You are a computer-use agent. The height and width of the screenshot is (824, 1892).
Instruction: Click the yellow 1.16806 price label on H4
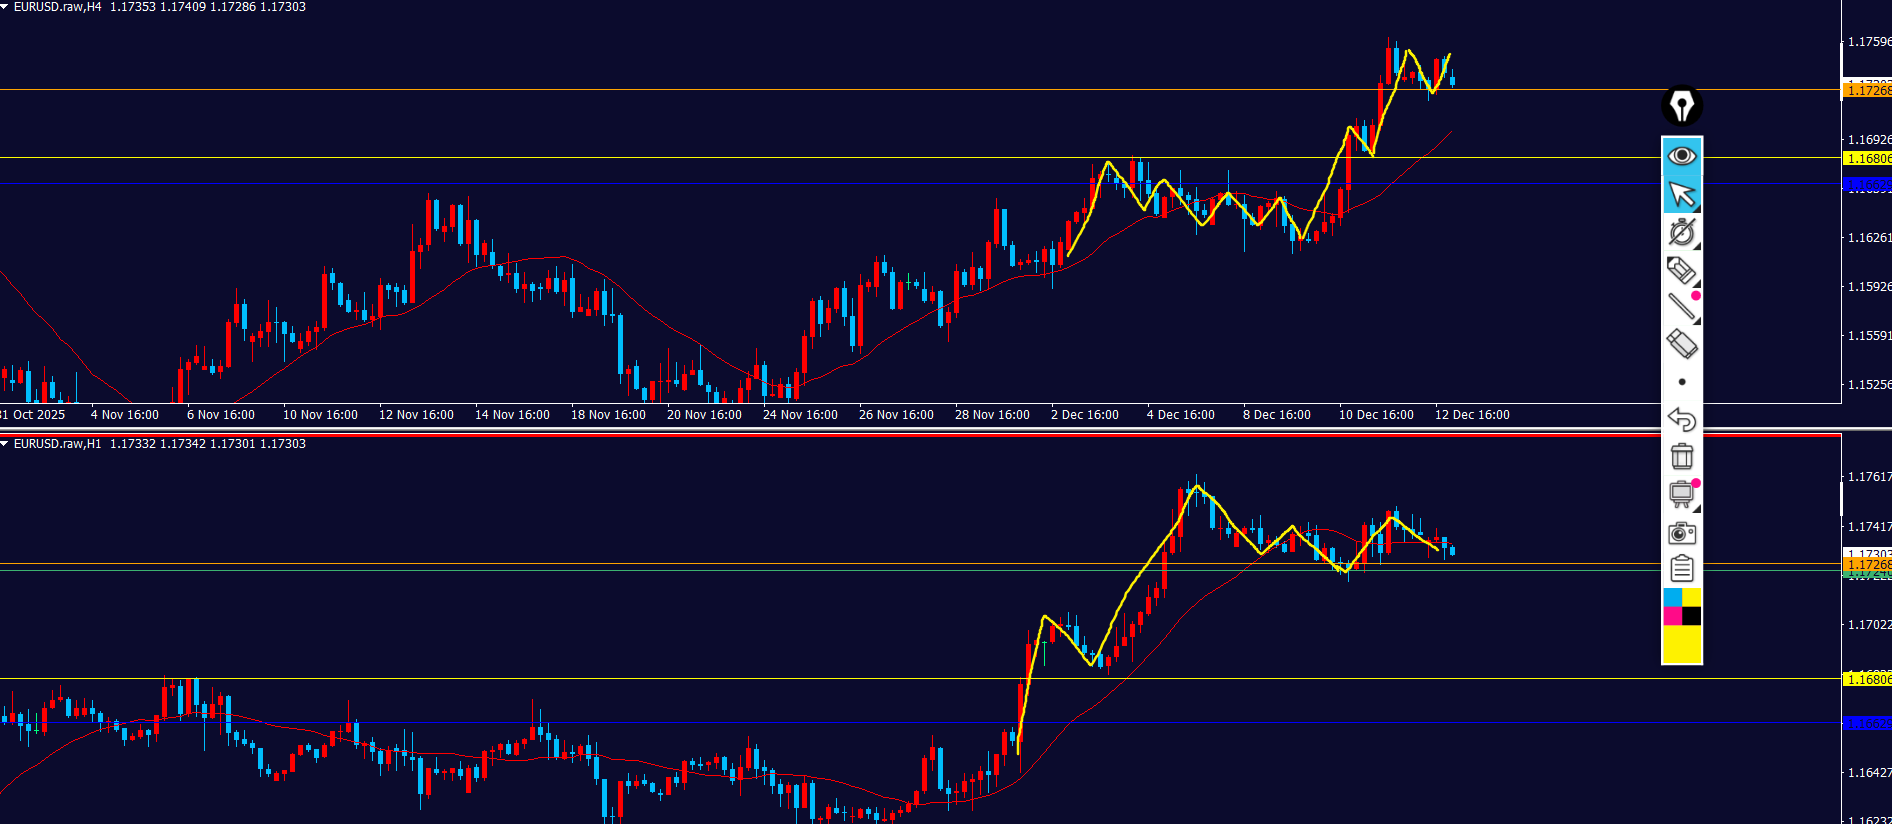[x=1867, y=159]
